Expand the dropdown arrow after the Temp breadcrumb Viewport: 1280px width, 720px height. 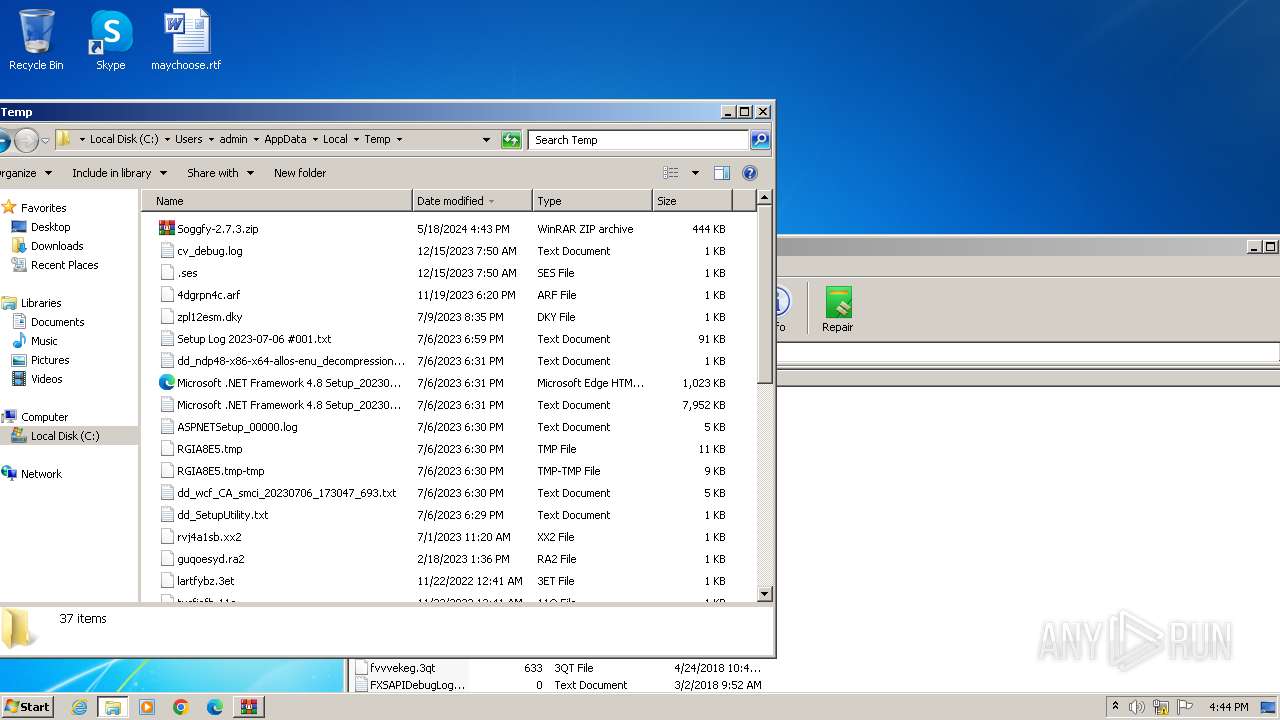[399, 139]
